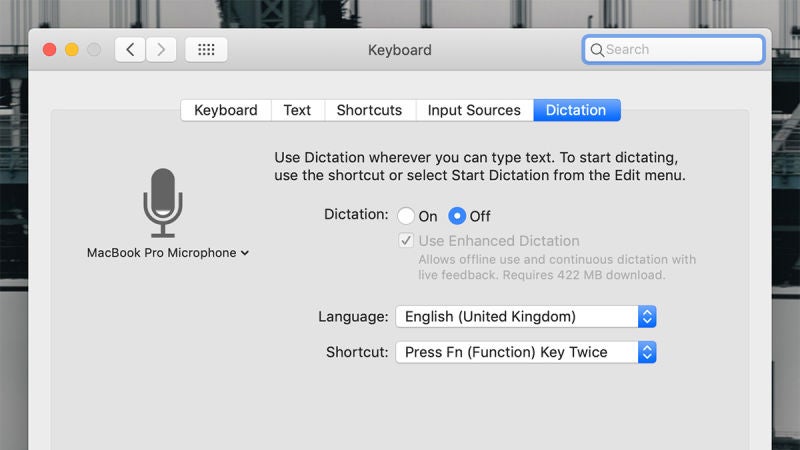Image resolution: width=800 pixels, height=450 pixels.
Task: Go back with the left arrow button
Action: [x=131, y=49]
